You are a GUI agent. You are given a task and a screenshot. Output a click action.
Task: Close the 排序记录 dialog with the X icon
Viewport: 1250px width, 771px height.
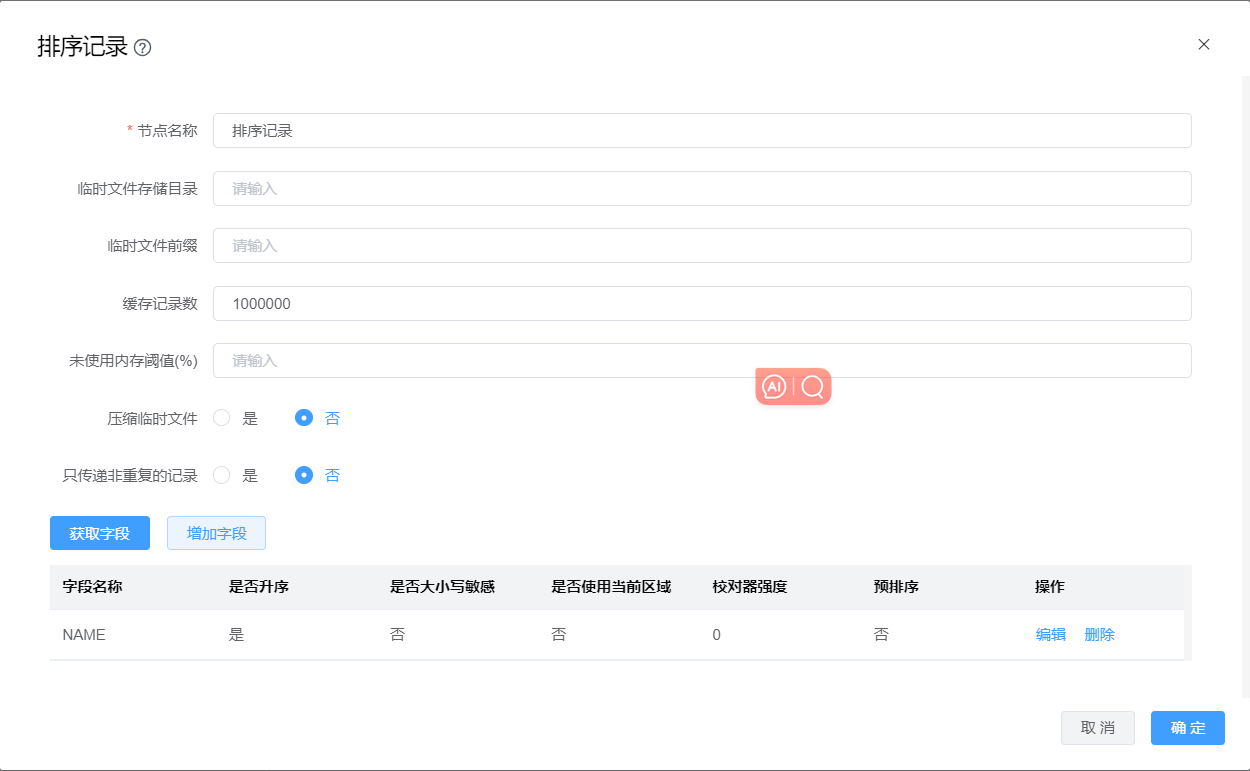(1203, 44)
